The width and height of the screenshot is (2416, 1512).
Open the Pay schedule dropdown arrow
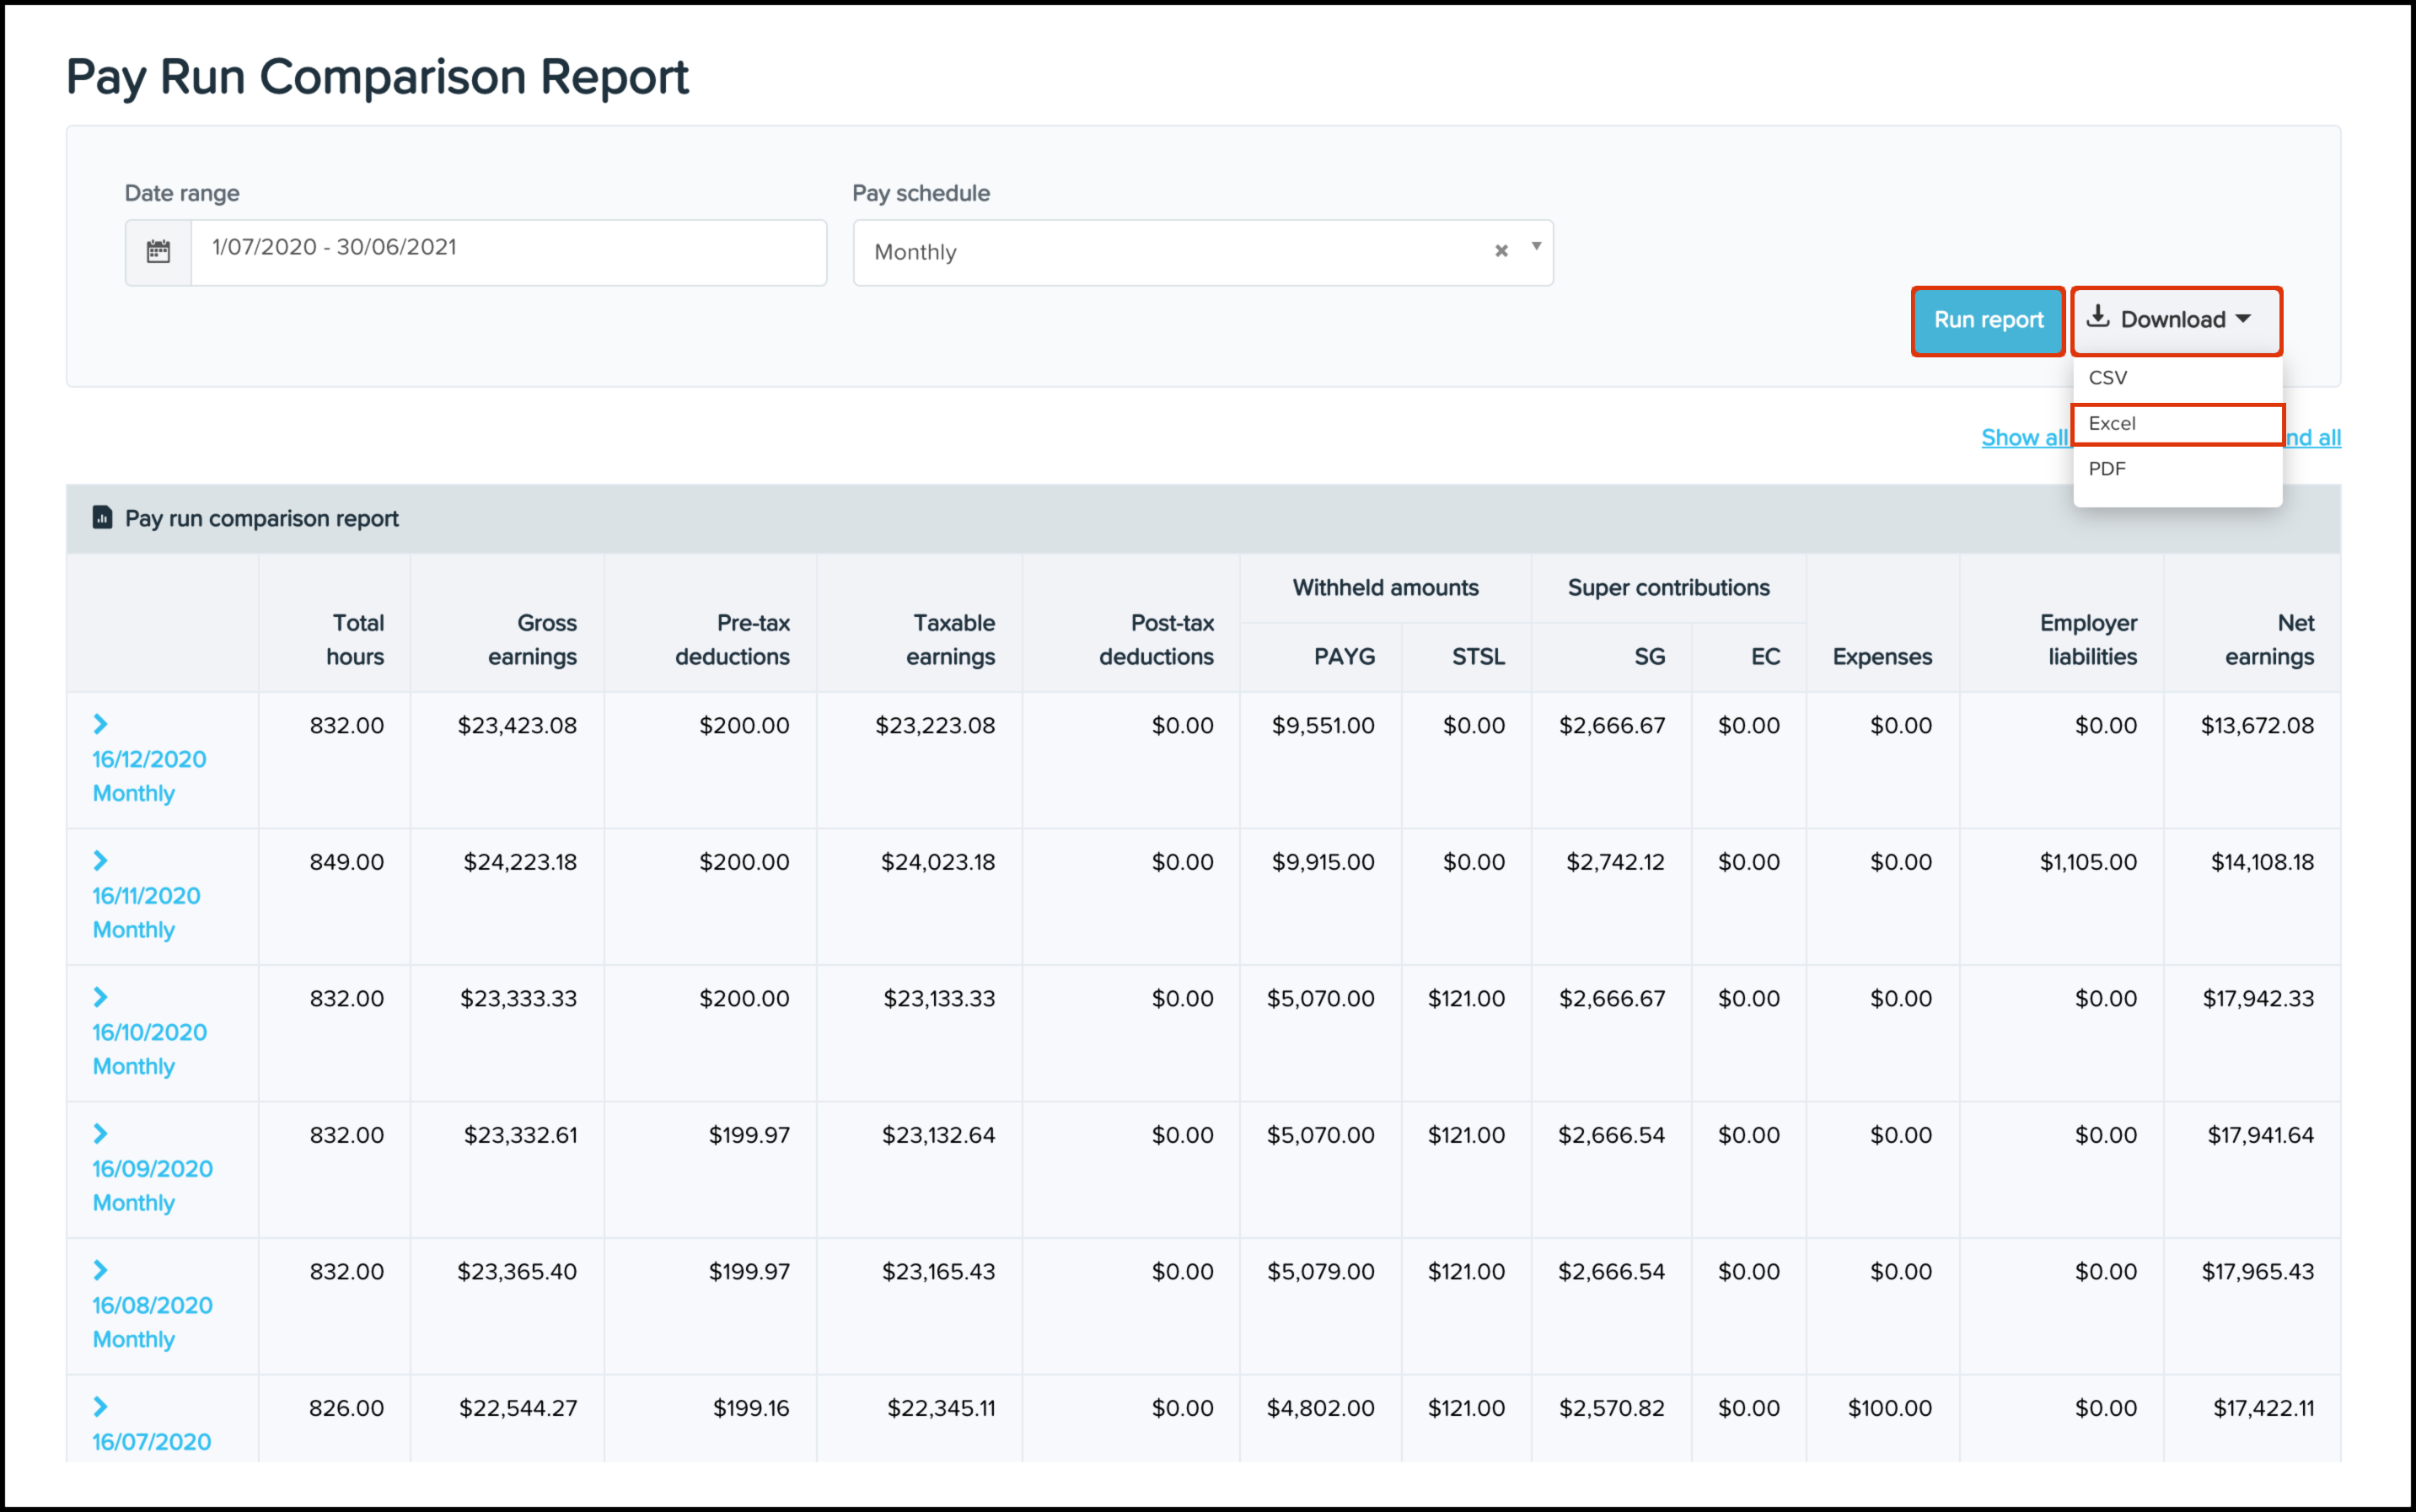point(1536,247)
